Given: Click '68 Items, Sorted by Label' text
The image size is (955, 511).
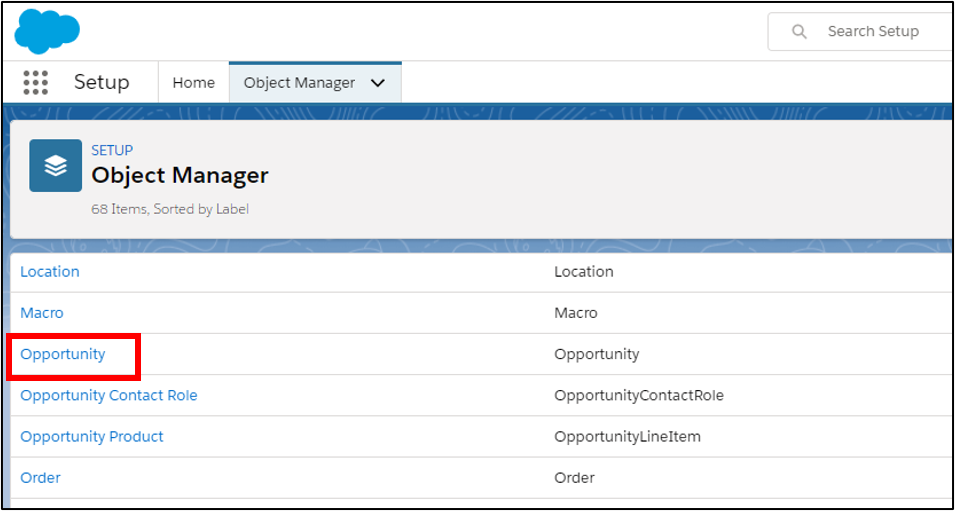Looking at the screenshot, I should pyautogui.click(x=170, y=209).
